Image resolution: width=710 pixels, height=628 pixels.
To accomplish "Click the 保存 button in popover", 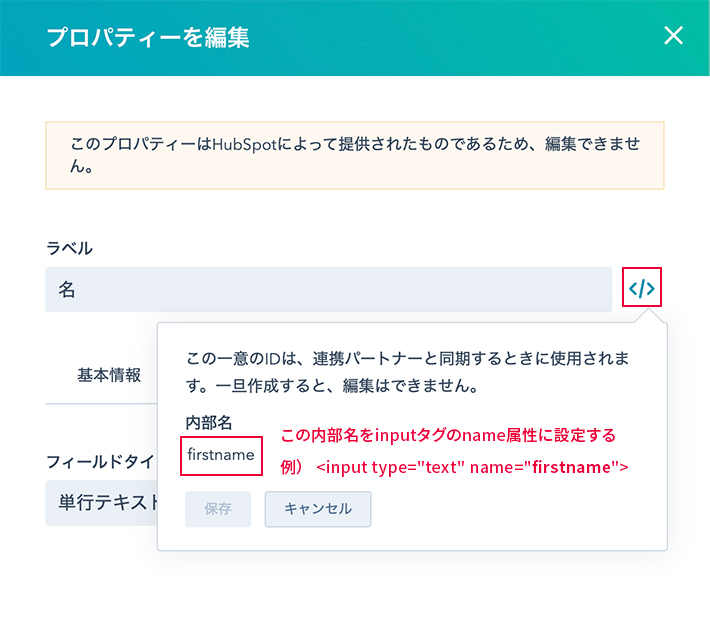I will (218, 509).
